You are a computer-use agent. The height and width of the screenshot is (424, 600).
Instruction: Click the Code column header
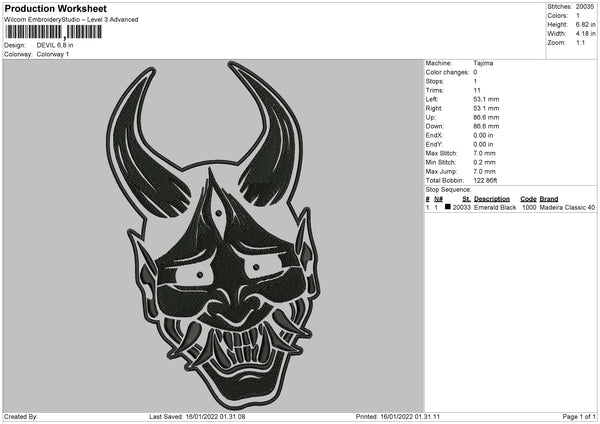[x=528, y=199]
